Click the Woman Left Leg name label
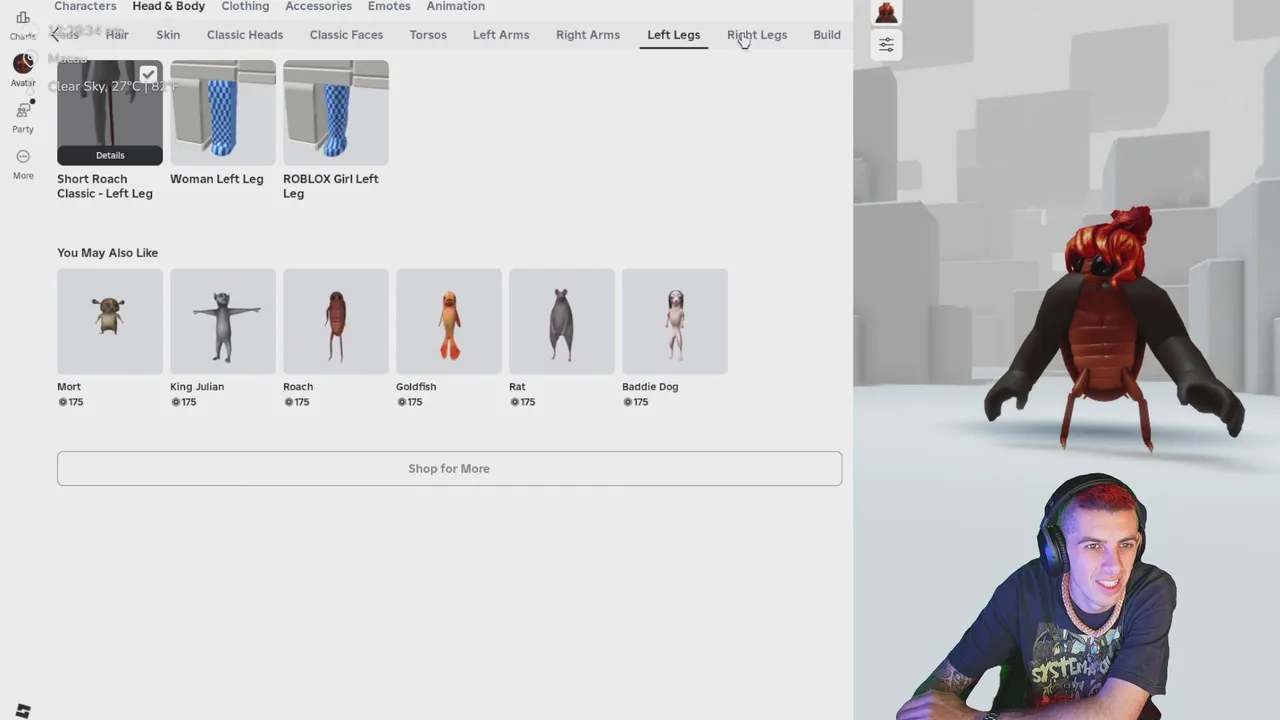This screenshot has width=1280, height=720. pyautogui.click(x=217, y=179)
